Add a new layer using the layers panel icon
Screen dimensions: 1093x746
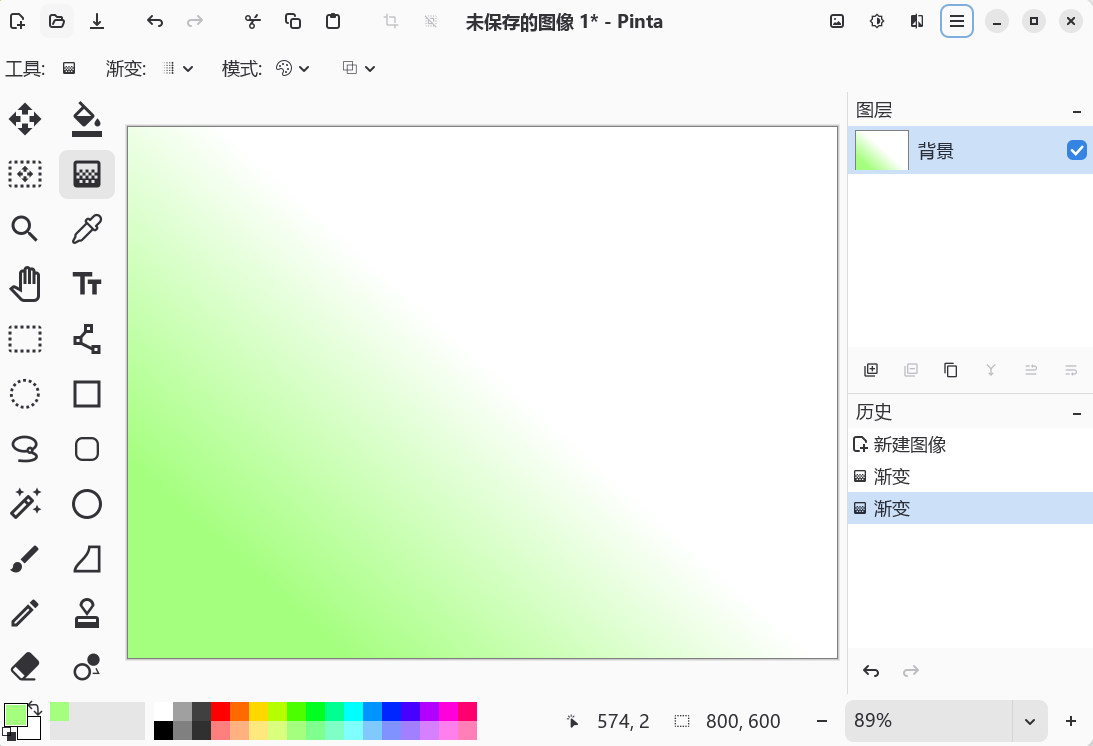pos(870,369)
